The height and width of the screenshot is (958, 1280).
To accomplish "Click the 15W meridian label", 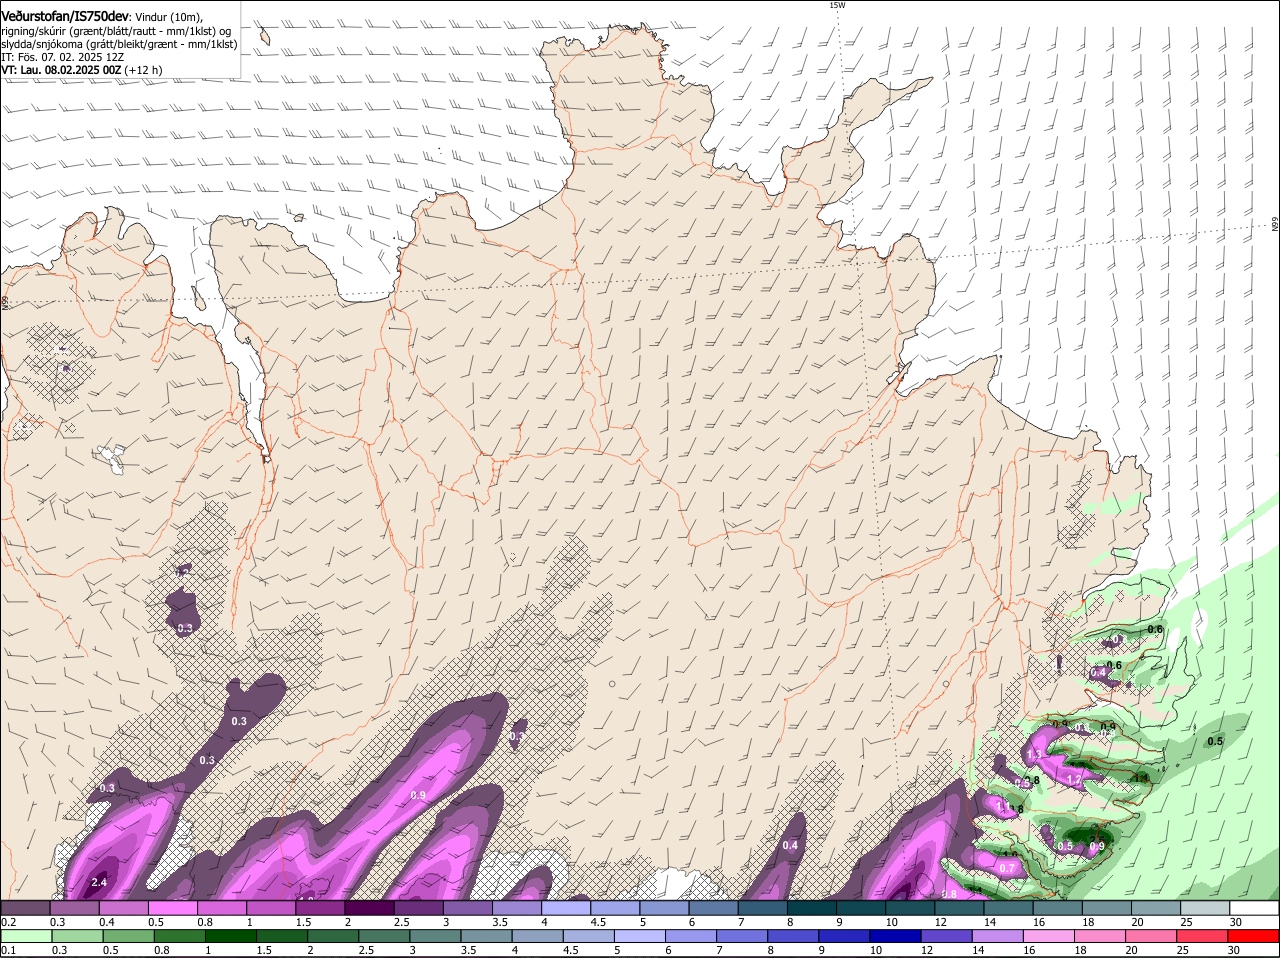I will 837,5.
